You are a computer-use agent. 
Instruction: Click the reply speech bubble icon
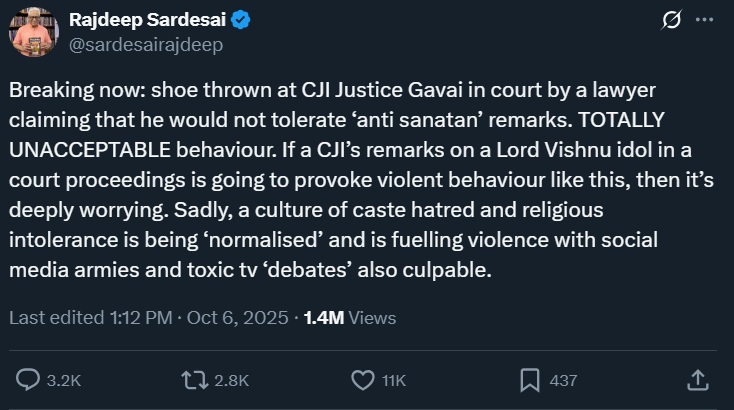coord(30,380)
